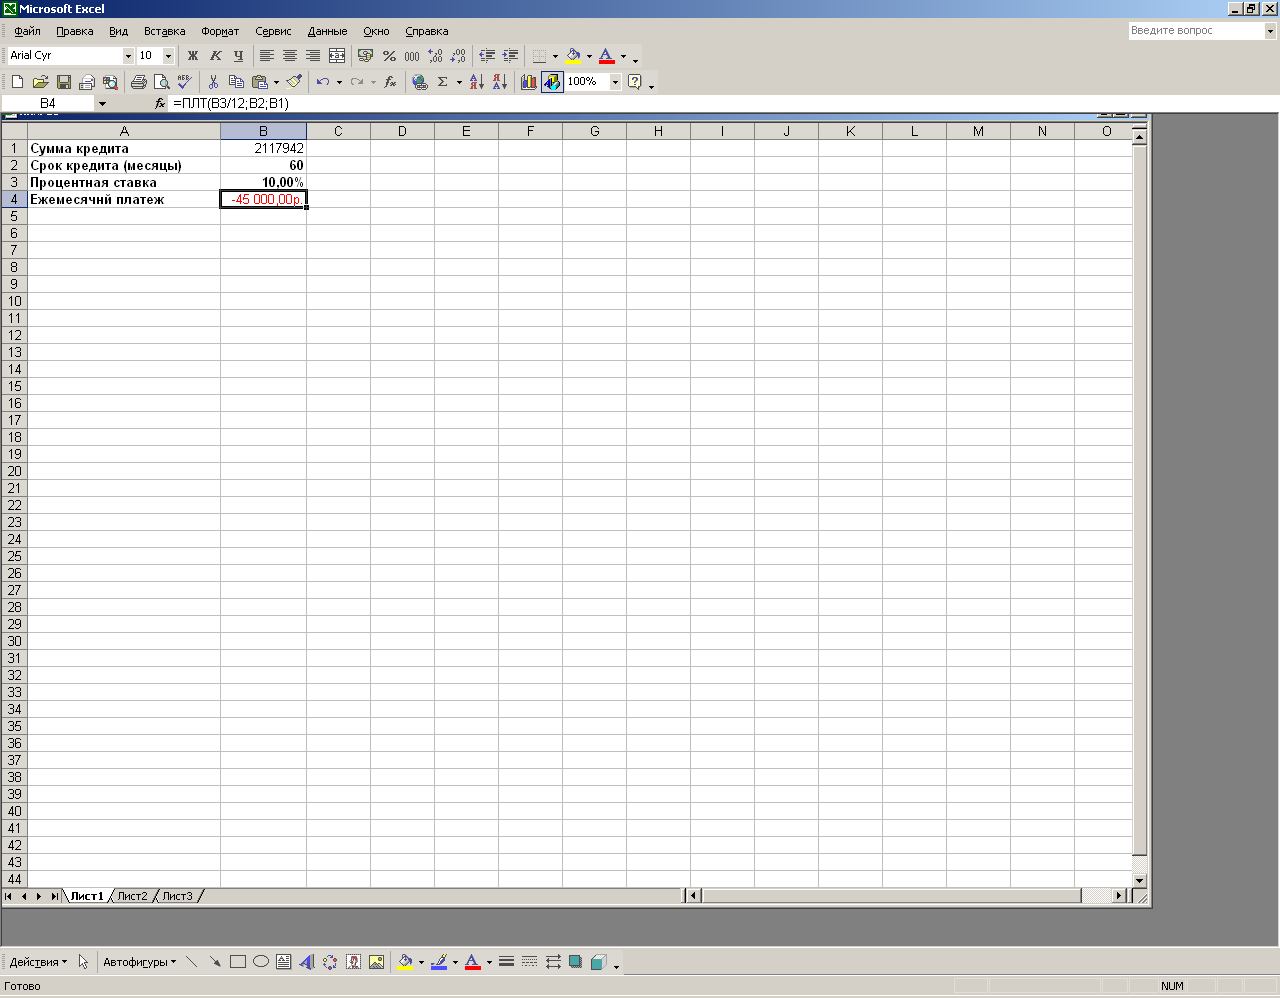Apply percent style icon
This screenshot has height=998, width=1280.
(x=389, y=56)
